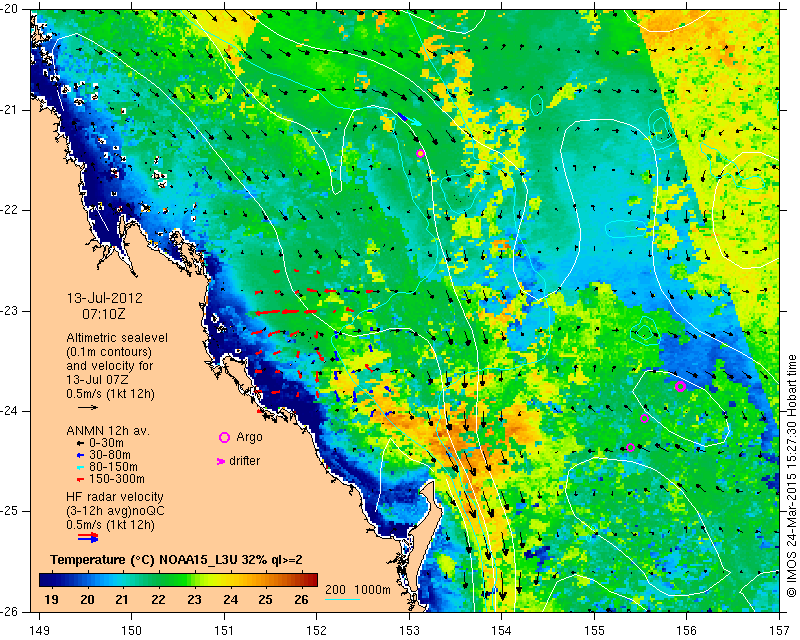Image resolution: width=800 pixels, height=640 pixels.
Task: Click the cyan ANMN current arrow near 153°E, 21°S
Action: [x=415, y=122]
